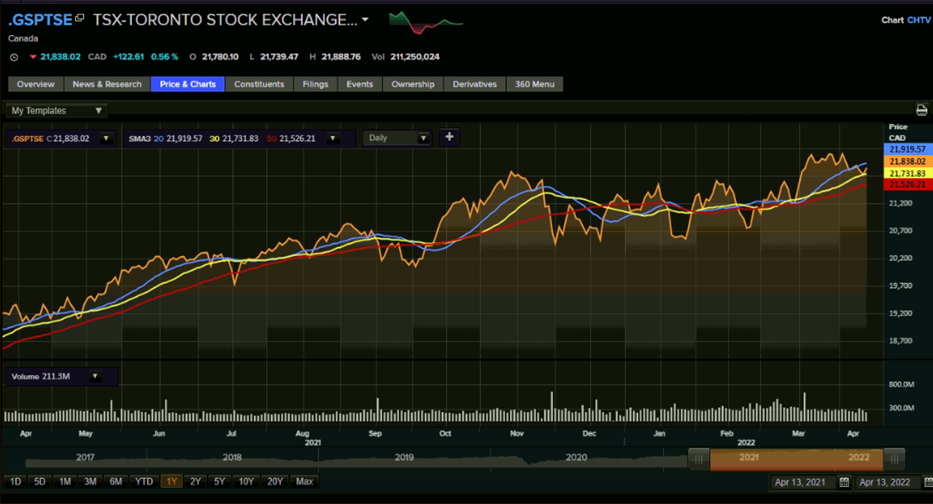Click the clock icon beside the price
Screen dimensions: 933x504
point(14,57)
